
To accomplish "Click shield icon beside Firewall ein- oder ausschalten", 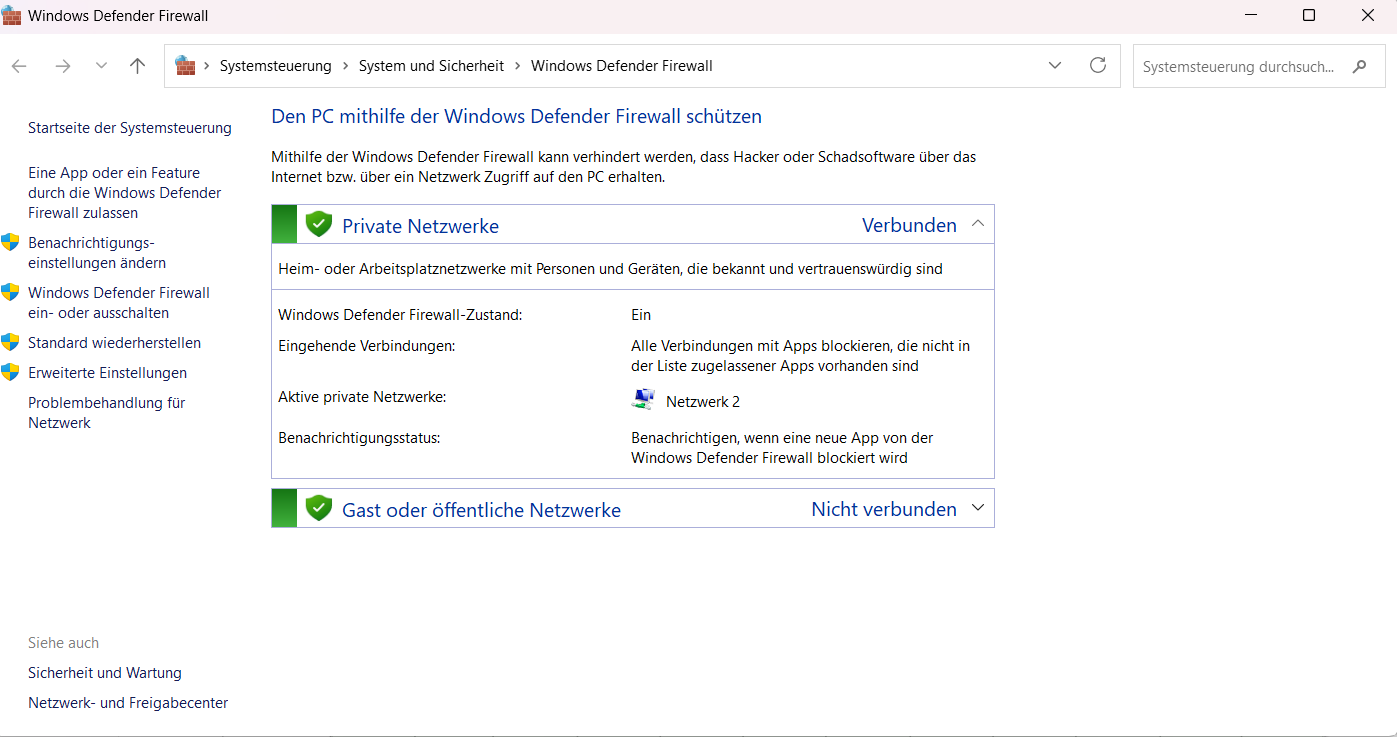I will tap(10, 292).
